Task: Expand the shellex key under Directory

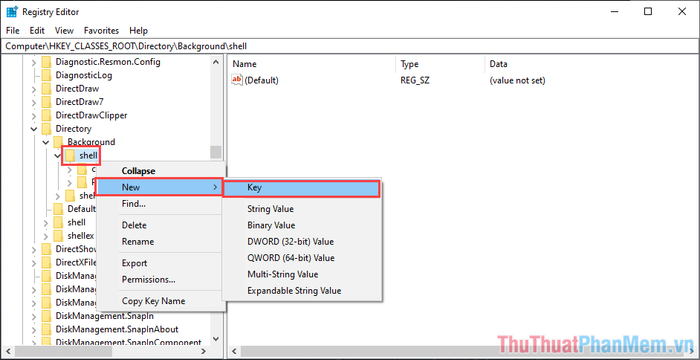Action: (x=46, y=236)
